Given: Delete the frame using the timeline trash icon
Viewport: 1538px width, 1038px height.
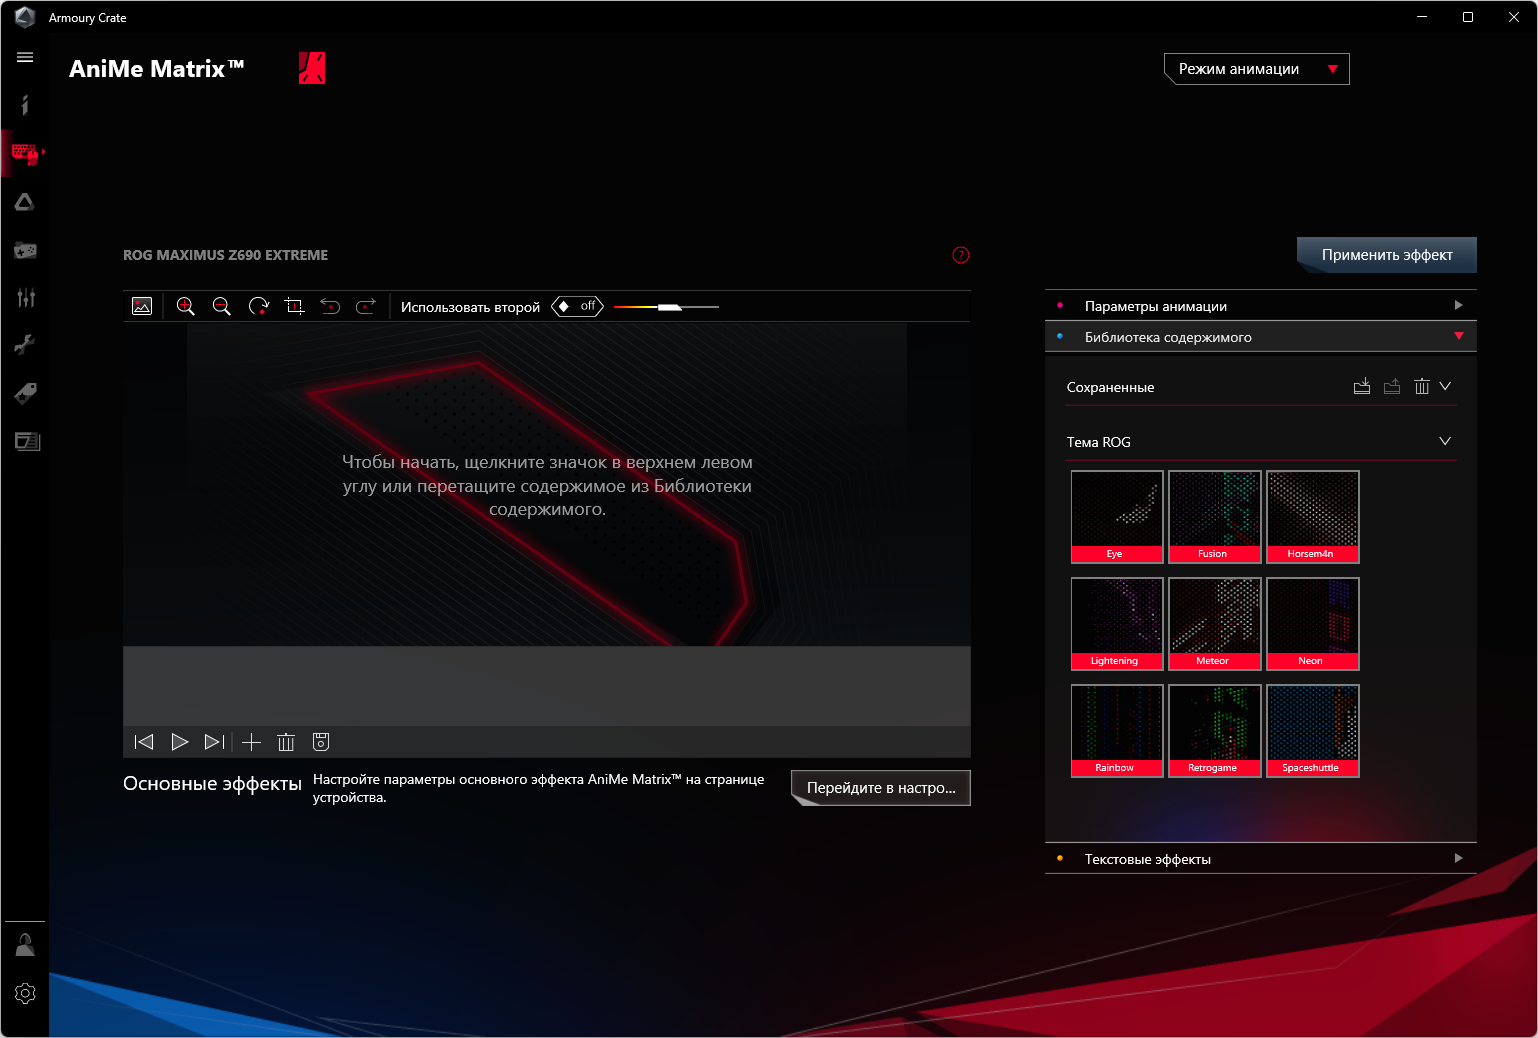Looking at the screenshot, I should point(286,742).
